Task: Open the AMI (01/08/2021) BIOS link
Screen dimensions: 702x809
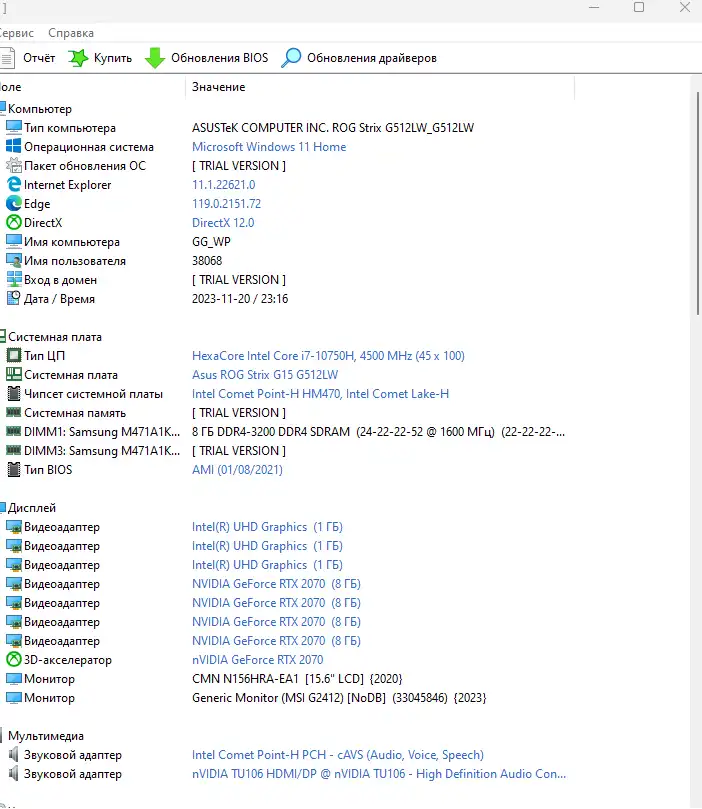Action: pos(237,470)
